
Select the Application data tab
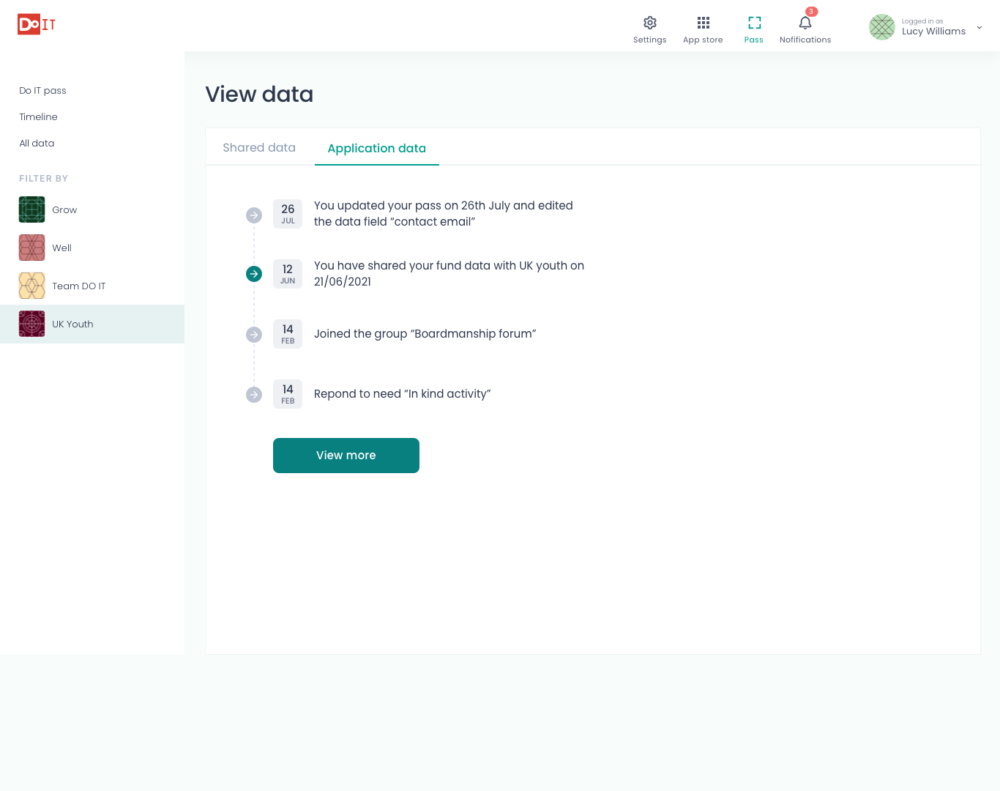376,148
